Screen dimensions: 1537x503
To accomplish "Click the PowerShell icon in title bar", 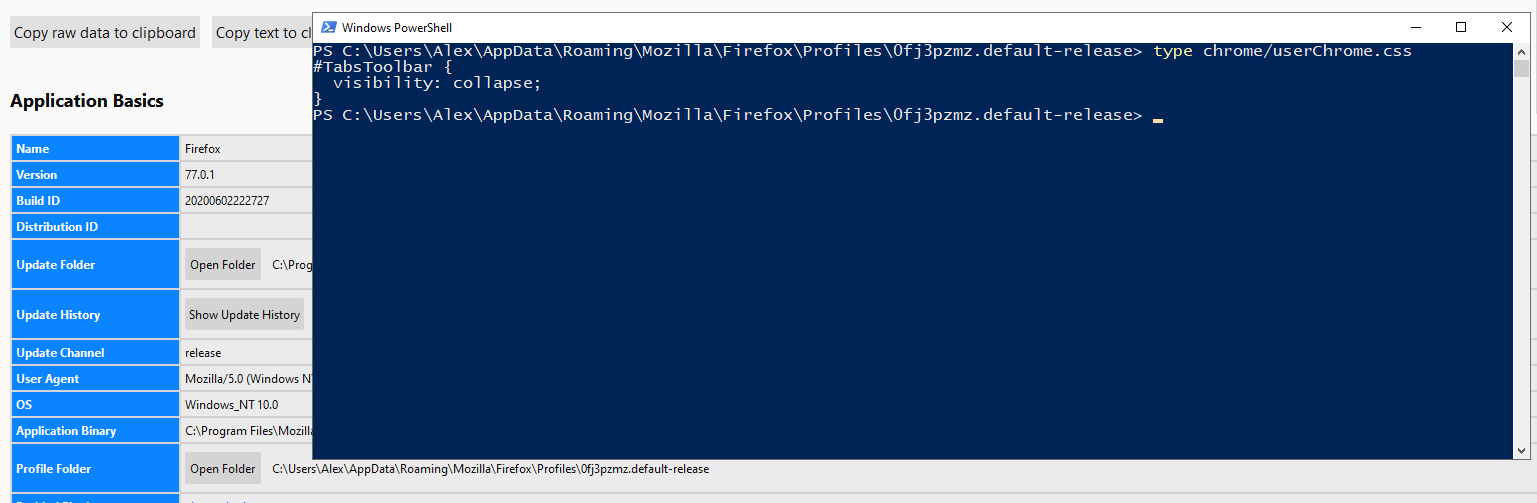I will [328, 28].
